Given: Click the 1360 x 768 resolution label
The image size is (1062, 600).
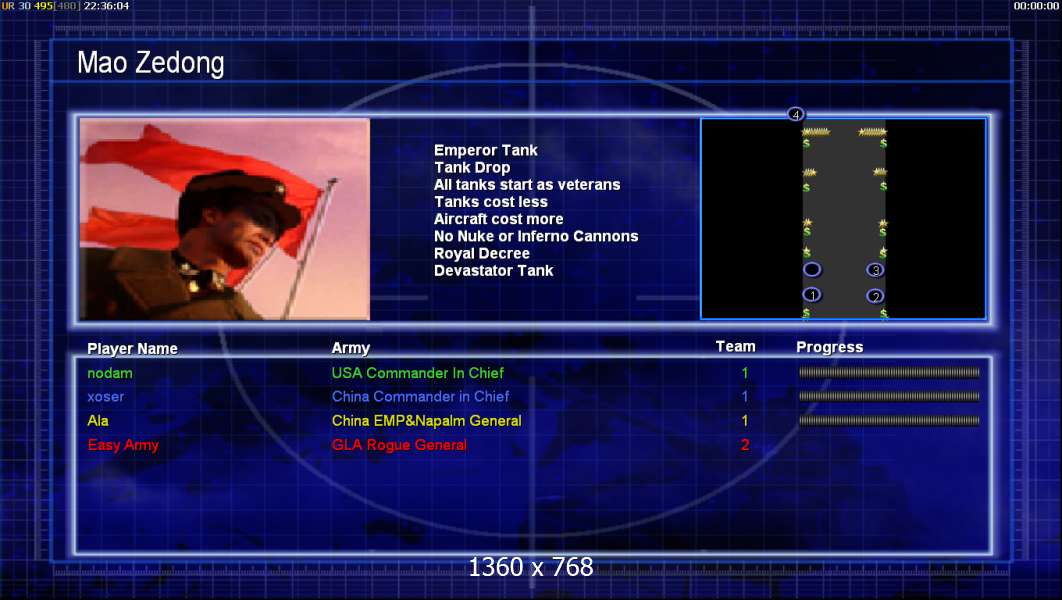Looking at the screenshot, I should click(530, 567).
